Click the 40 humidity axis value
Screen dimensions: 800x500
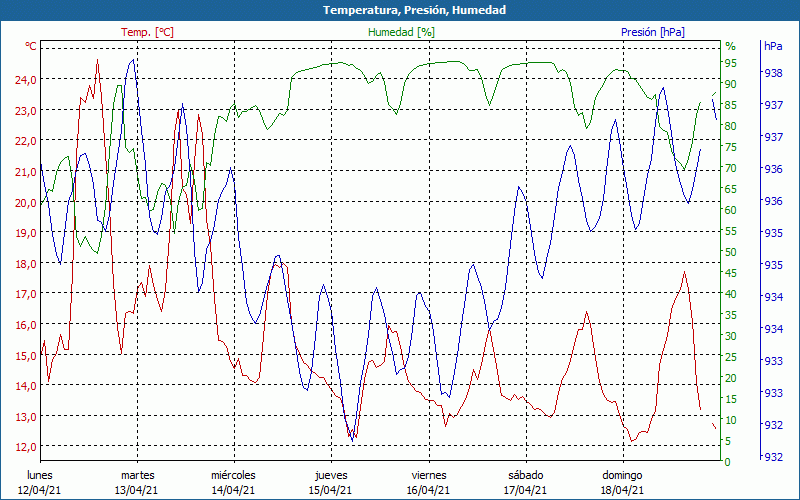731,294
